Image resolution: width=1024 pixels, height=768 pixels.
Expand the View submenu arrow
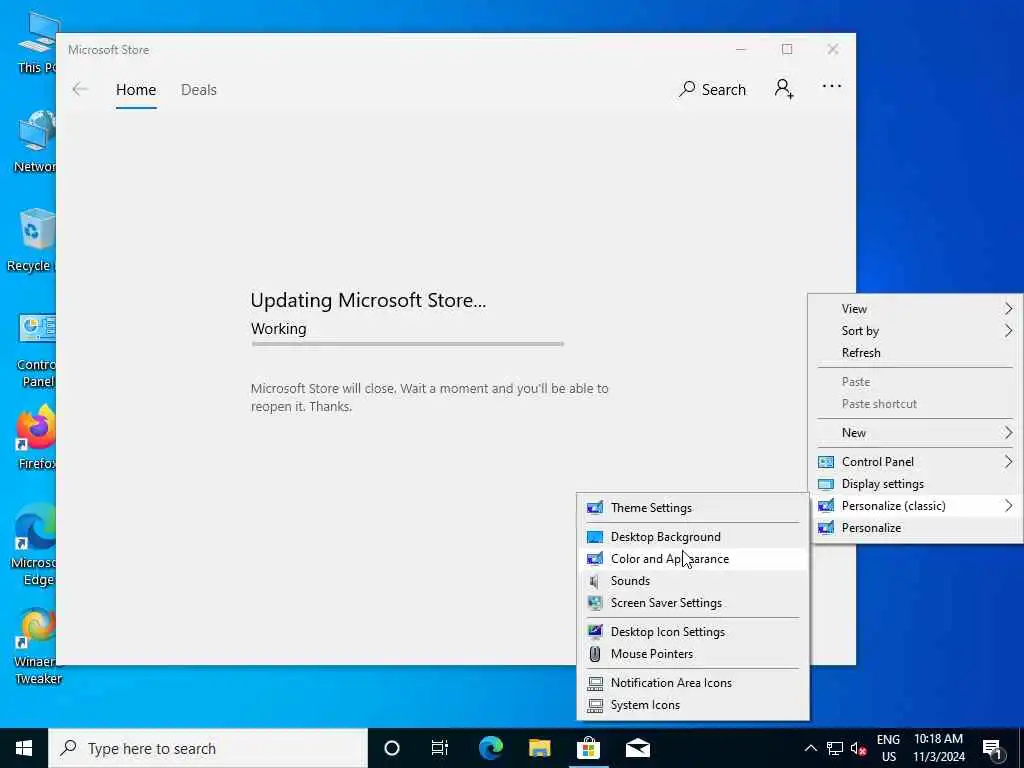tap(1008, 308)
